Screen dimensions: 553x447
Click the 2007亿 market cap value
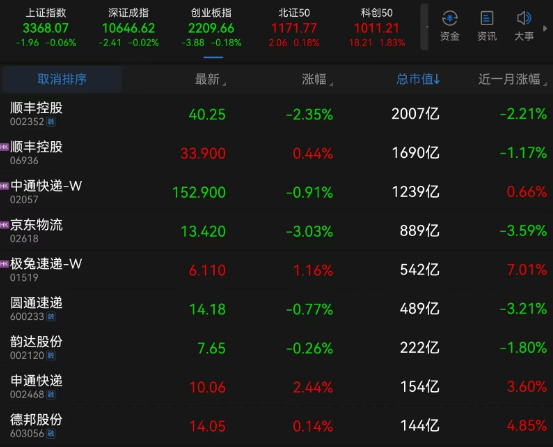click(415, 114)
